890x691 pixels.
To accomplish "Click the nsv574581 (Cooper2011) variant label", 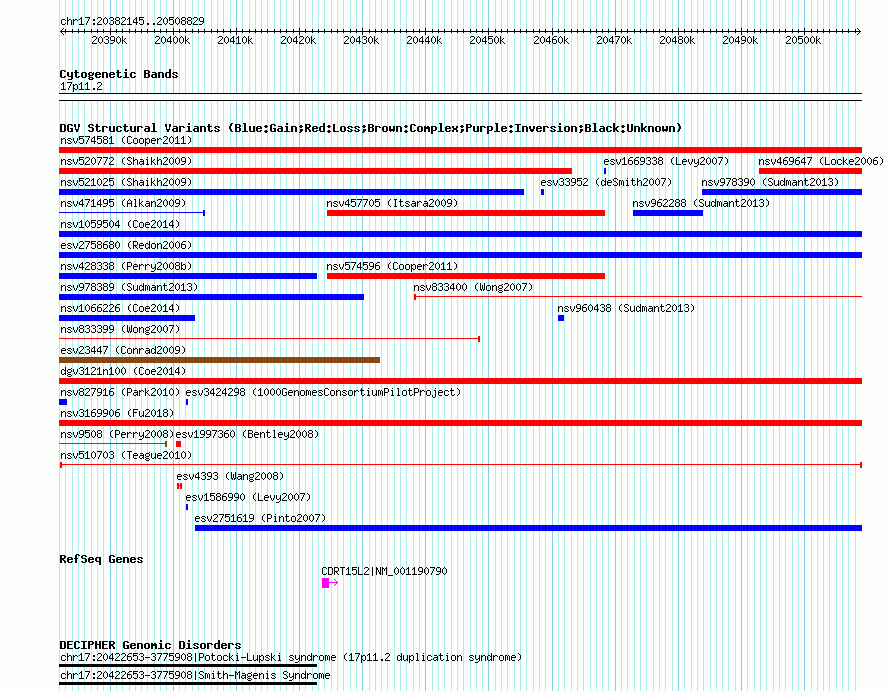I will (126, 140).
